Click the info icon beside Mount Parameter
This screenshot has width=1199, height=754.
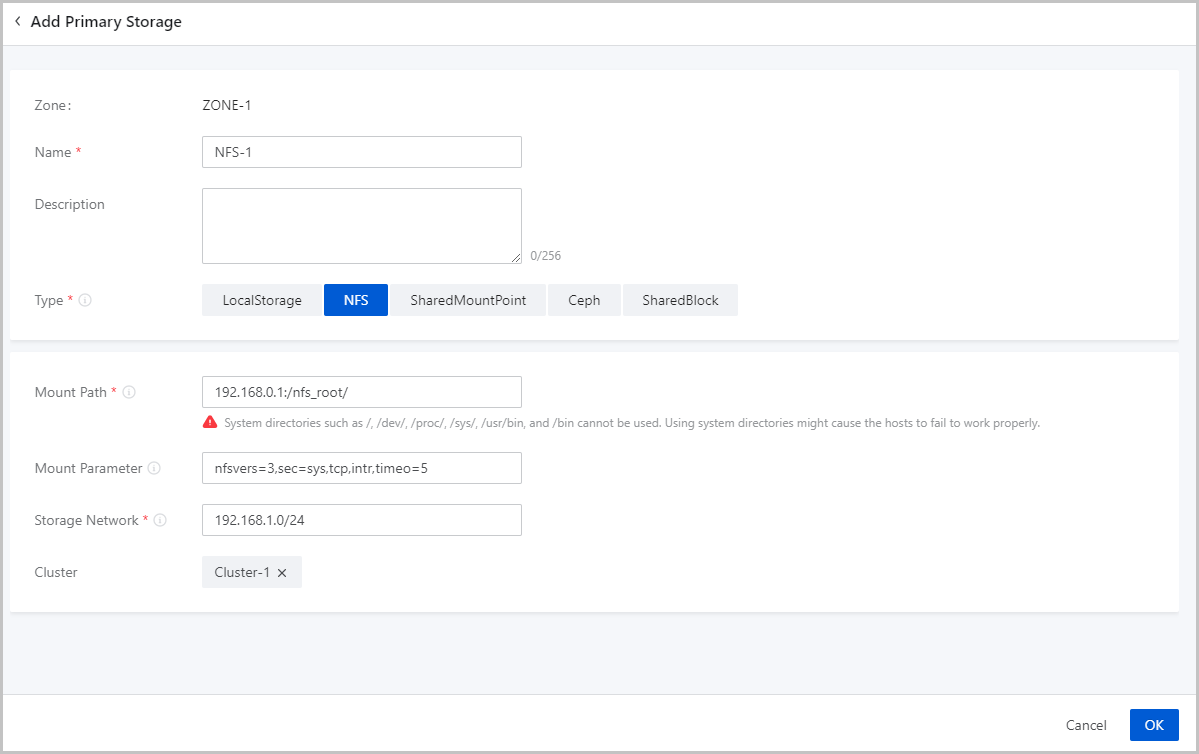[154, 468]
